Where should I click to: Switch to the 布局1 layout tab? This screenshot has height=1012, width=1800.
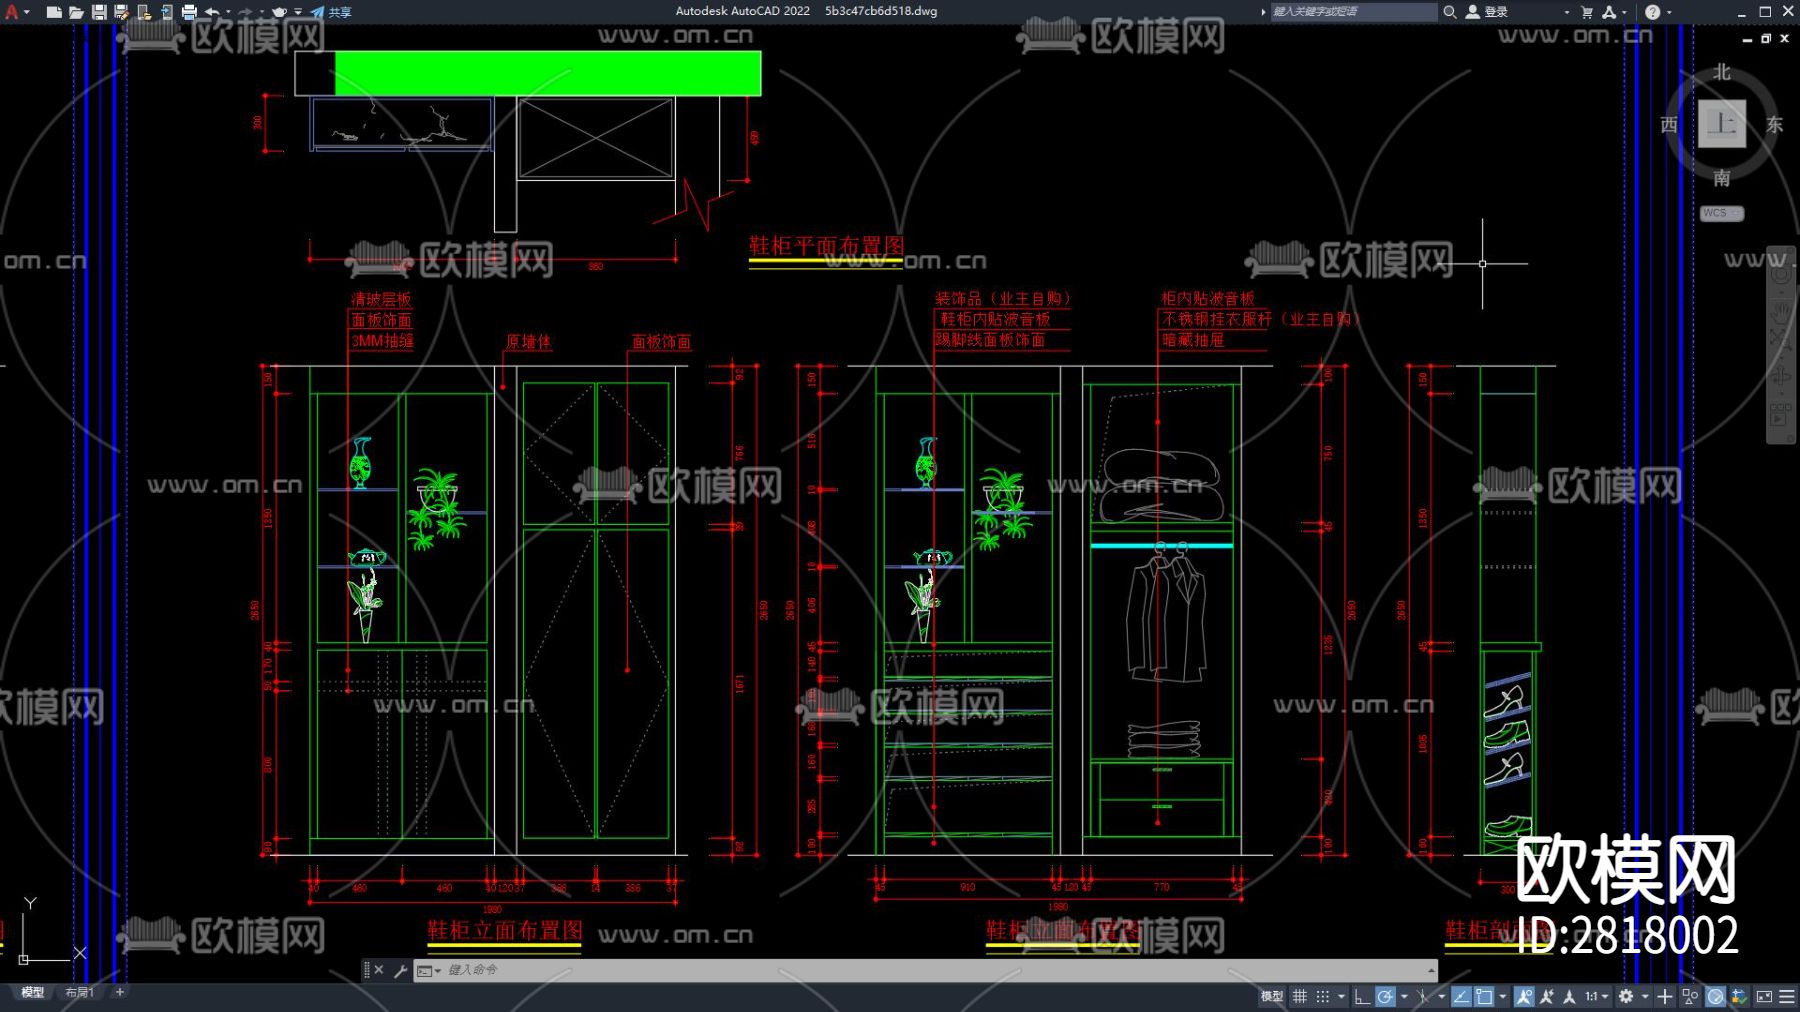(x=80, y=992)
